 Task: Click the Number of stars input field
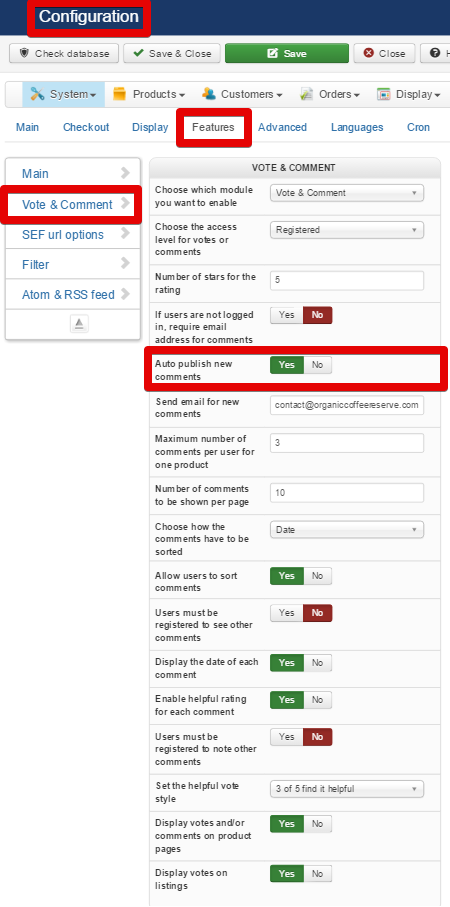(x=347, y=281)
